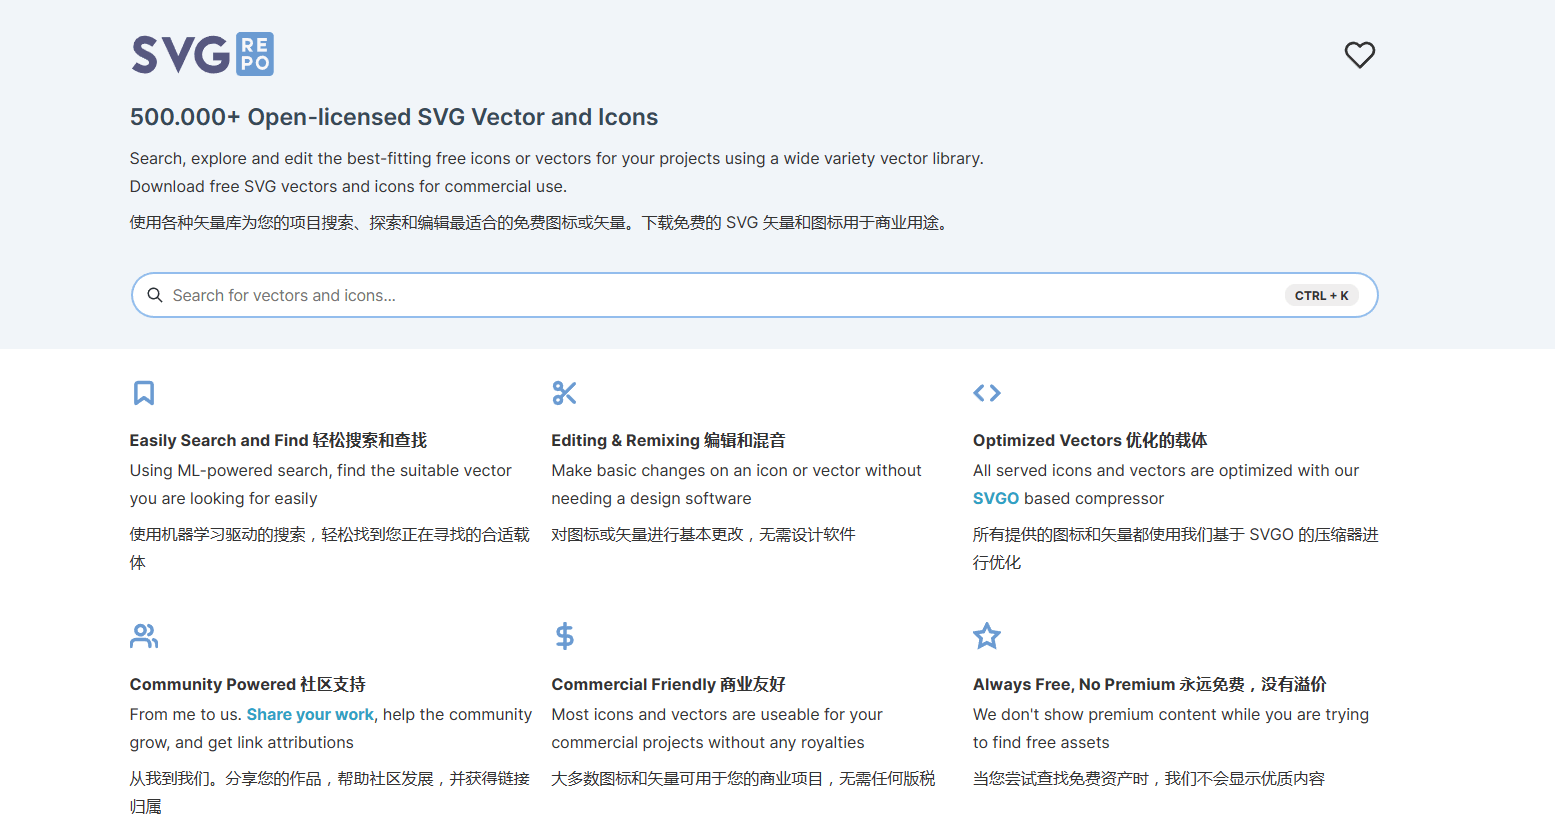The image size is (1555, 816).
Task: Click the heart favorites icon
Action: [x=1359, y=55]
